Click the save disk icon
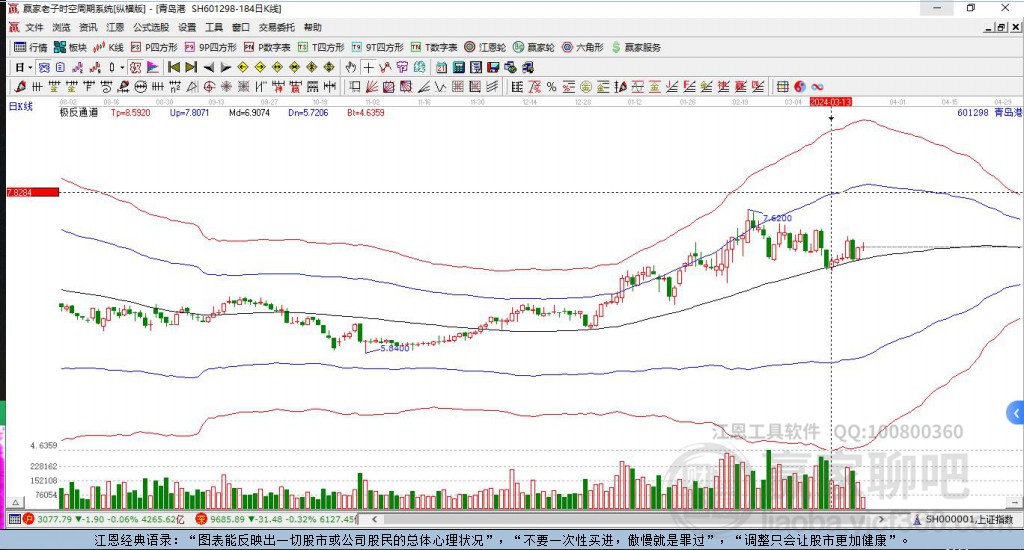 (x=493, y=67)
